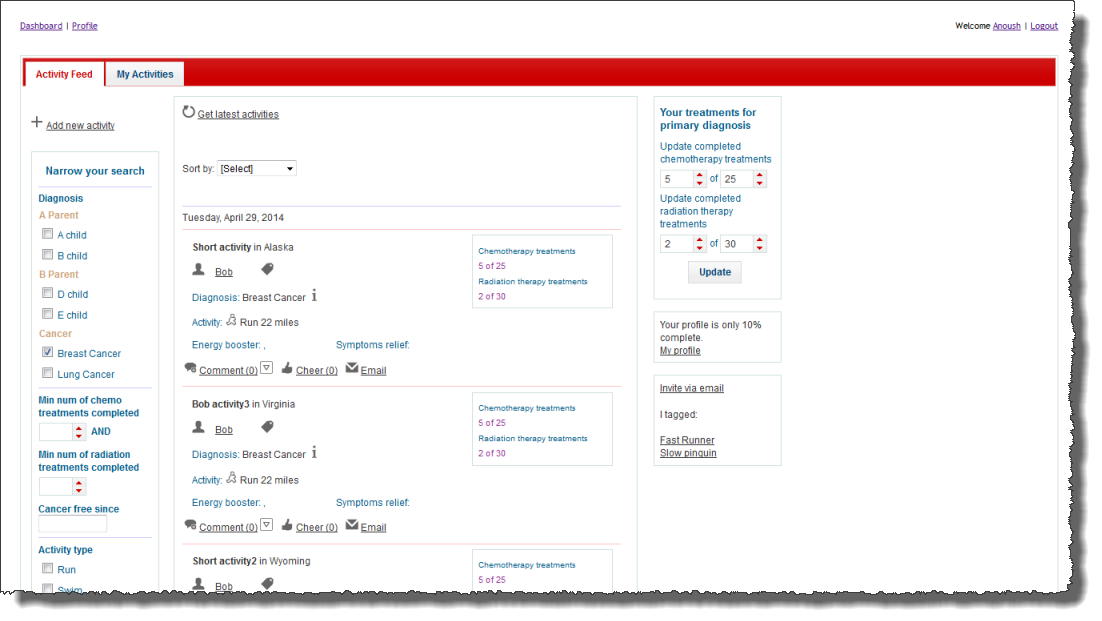1102x621 pixels.
Task: Open the Sort by dropdown
Action: point(257,169)
